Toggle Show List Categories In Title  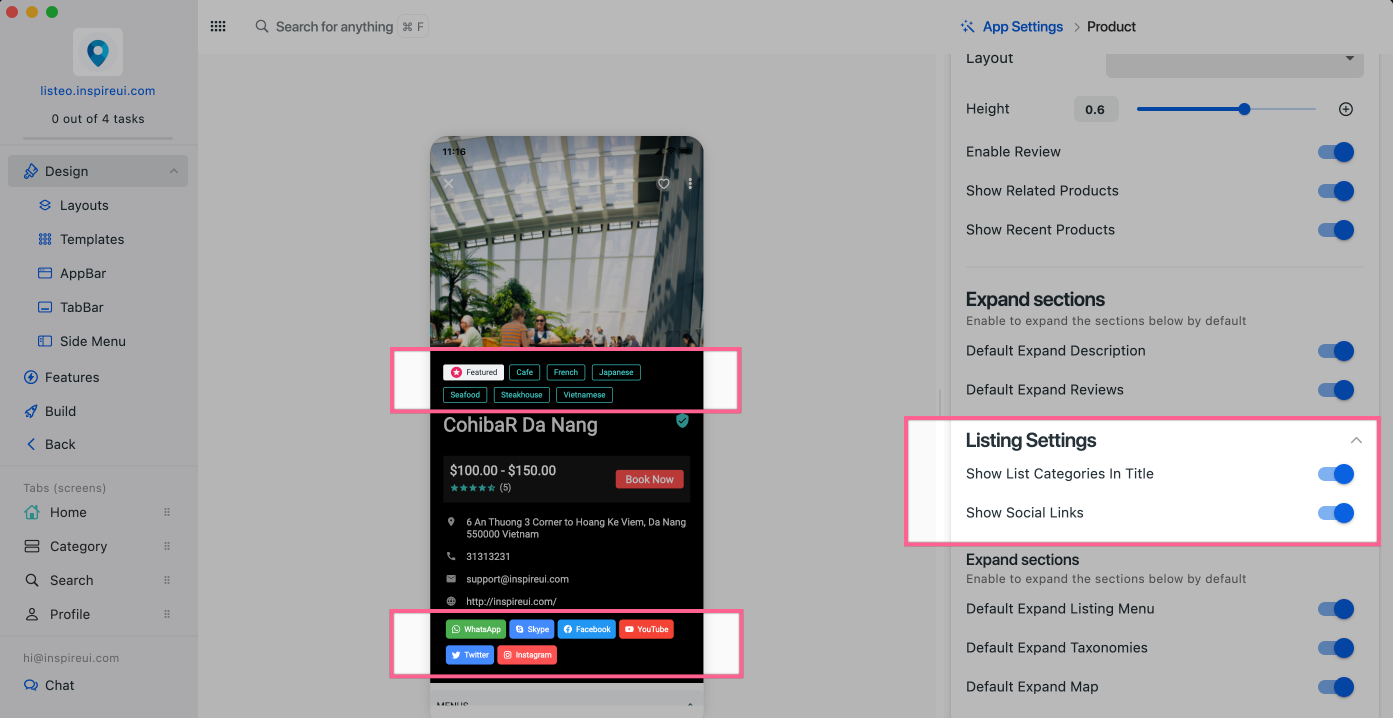click(x=1335, y=474)
